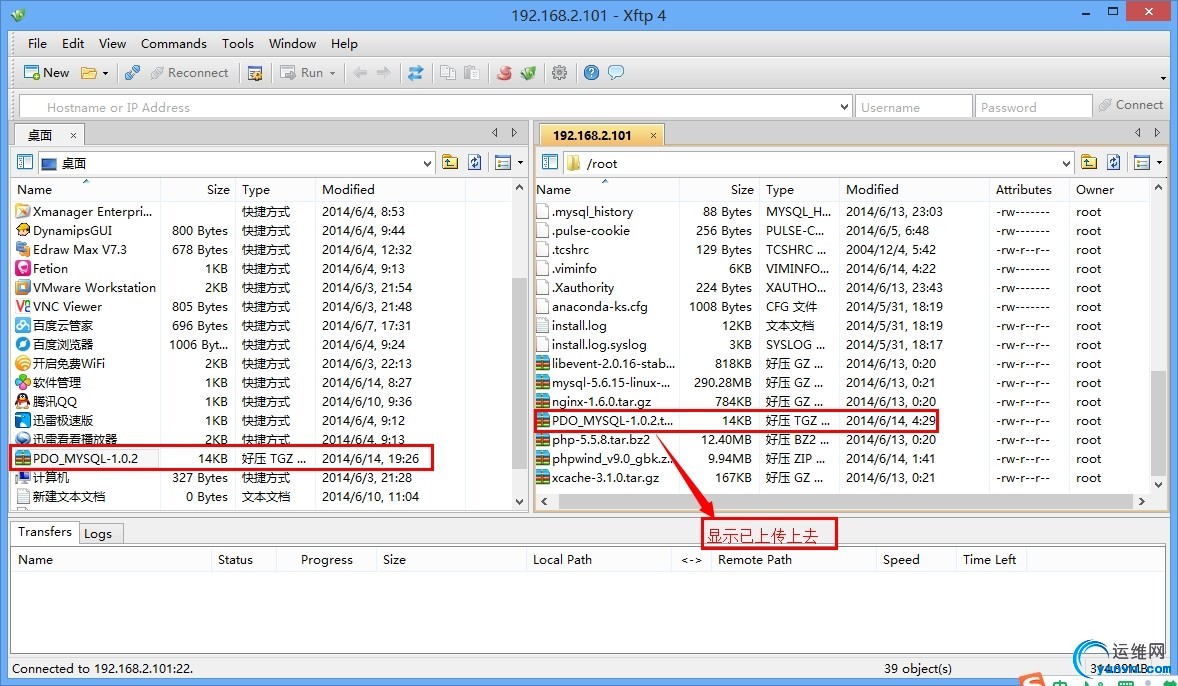Switch to the Transfers tab
This screenshot has width=1178, height=686.
point(45,532)
